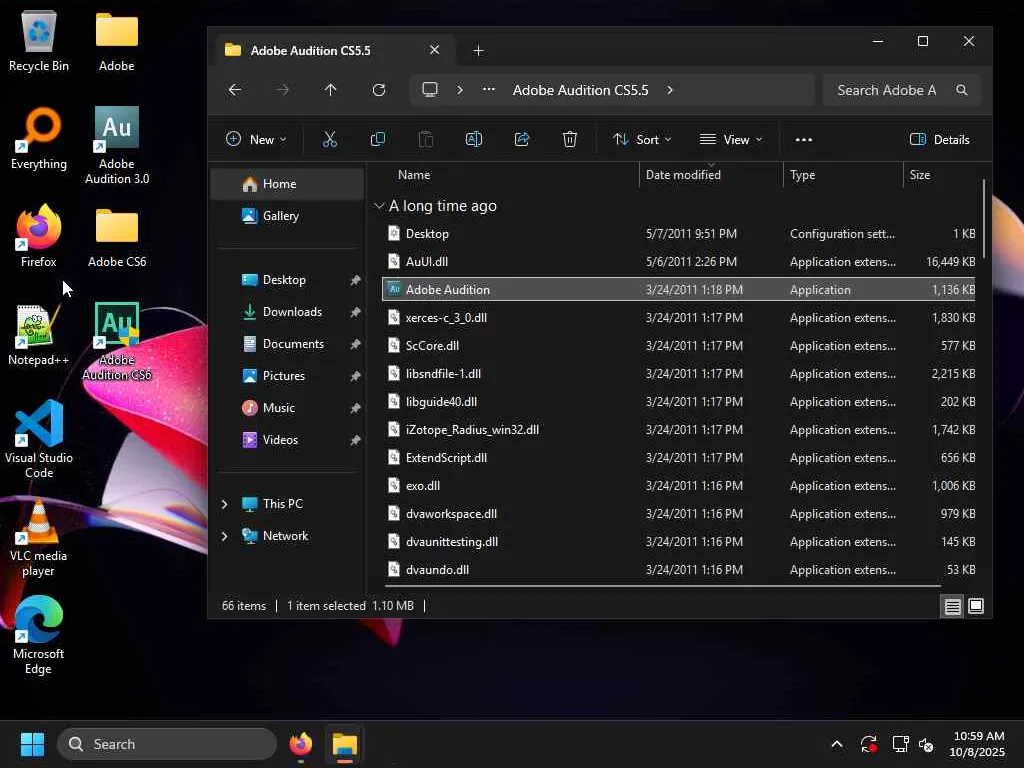Viewport: 1024px width, 768px height.
Task: Go up one folder level
Action: (330, 89)
